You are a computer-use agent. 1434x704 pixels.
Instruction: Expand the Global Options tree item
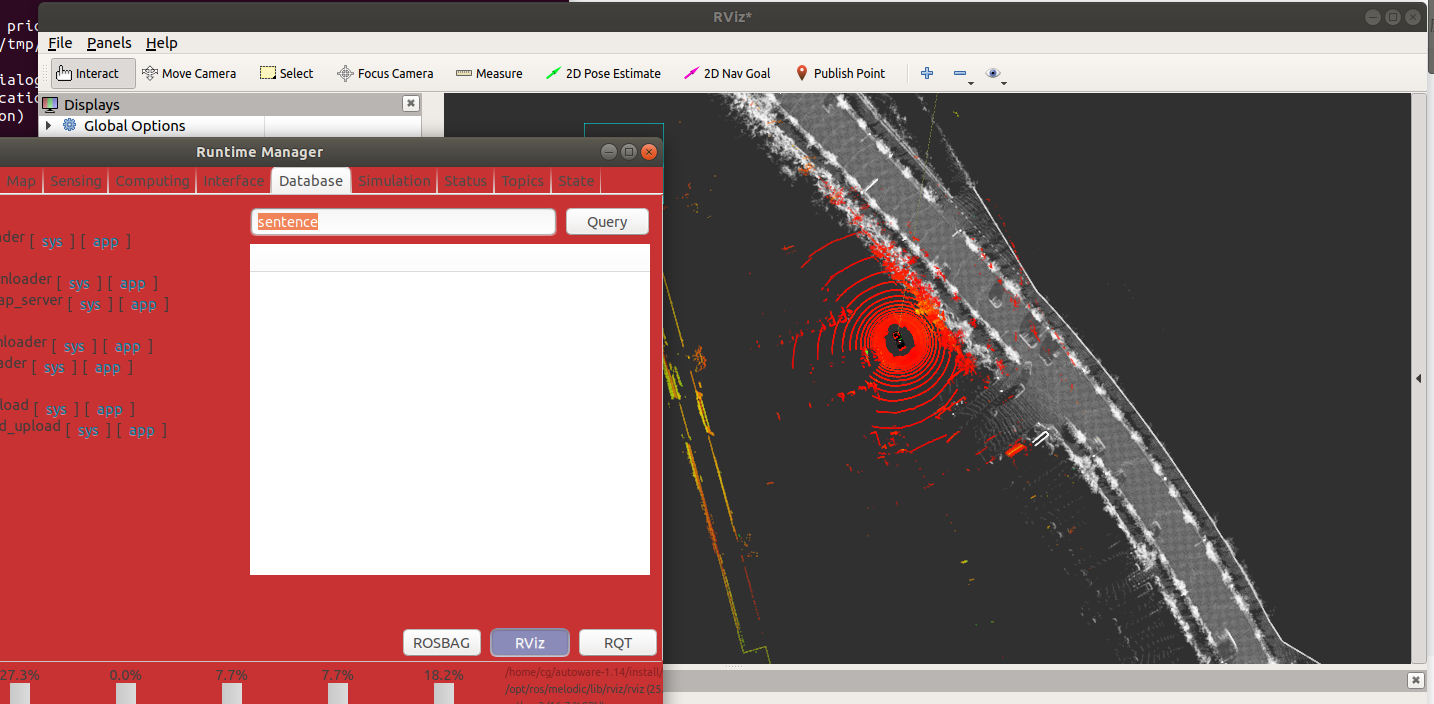point(48,126)
